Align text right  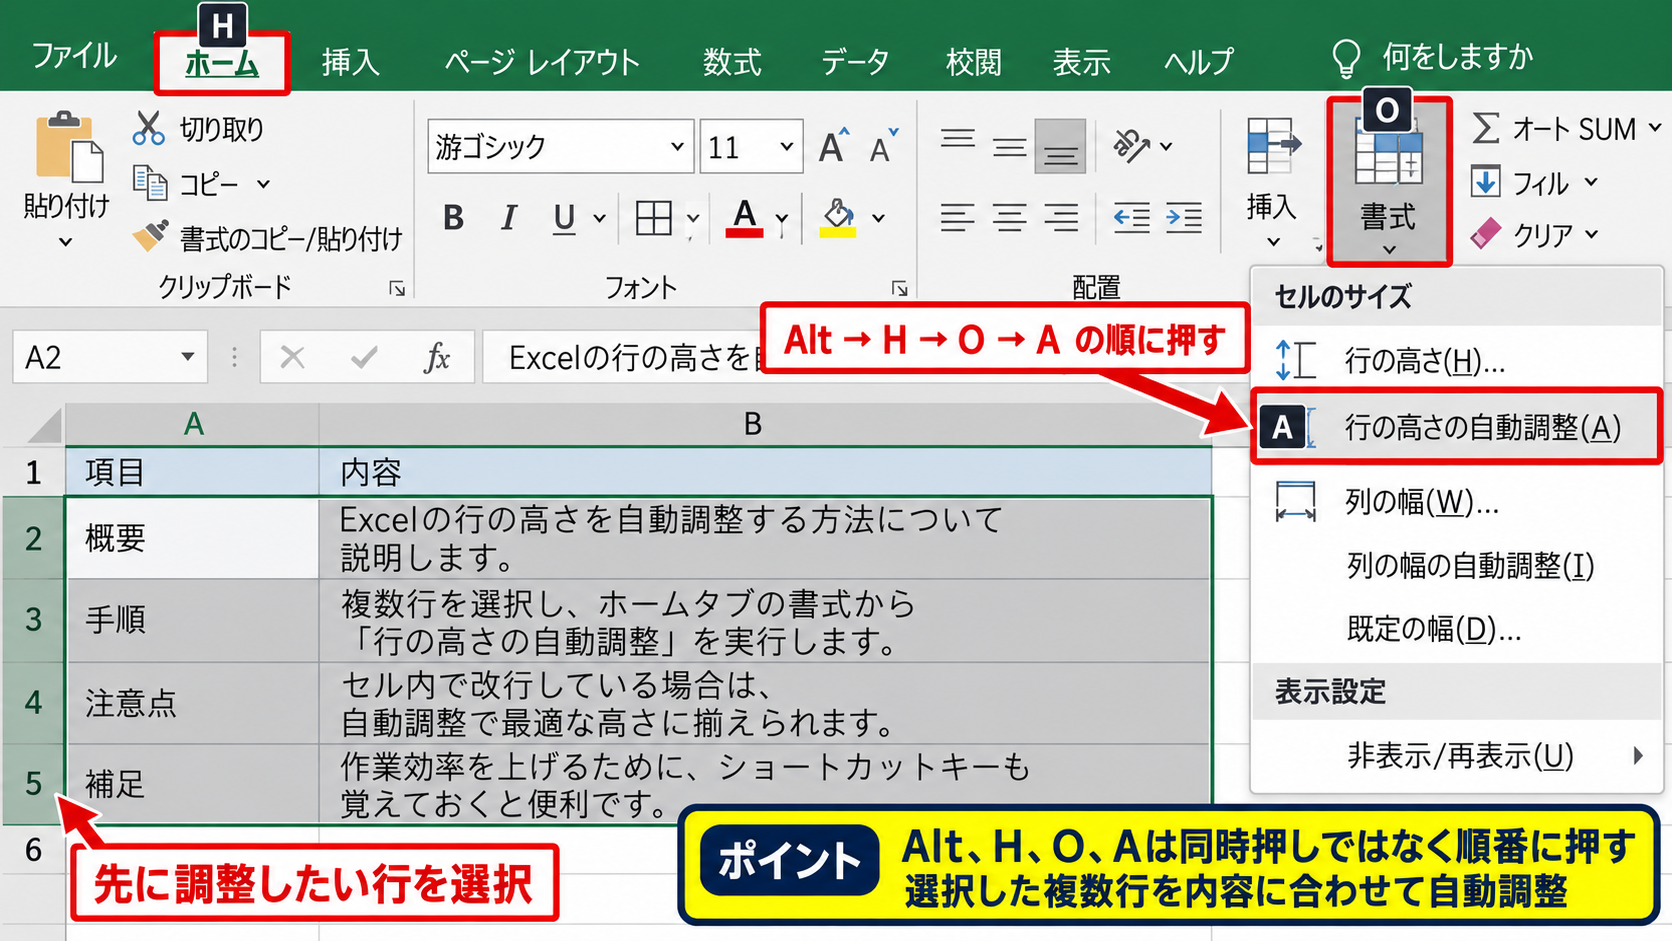click(x=1060, y=217)
